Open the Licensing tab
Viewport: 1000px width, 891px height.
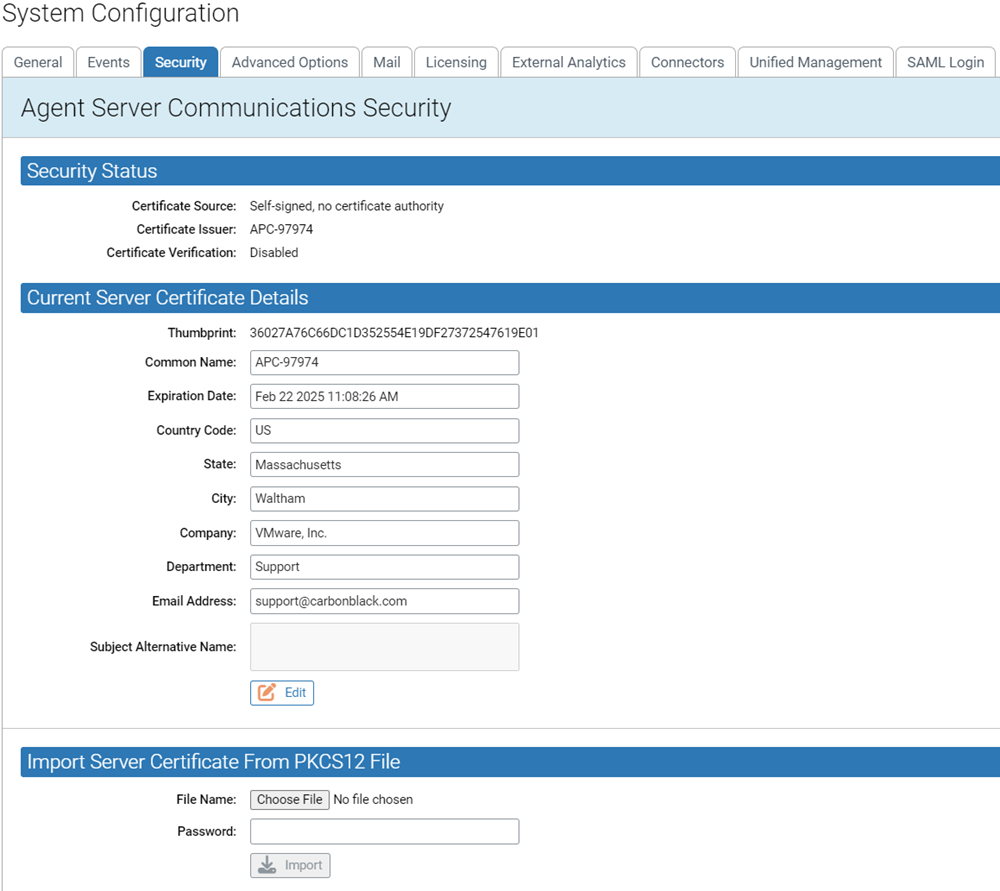(456, 61)
